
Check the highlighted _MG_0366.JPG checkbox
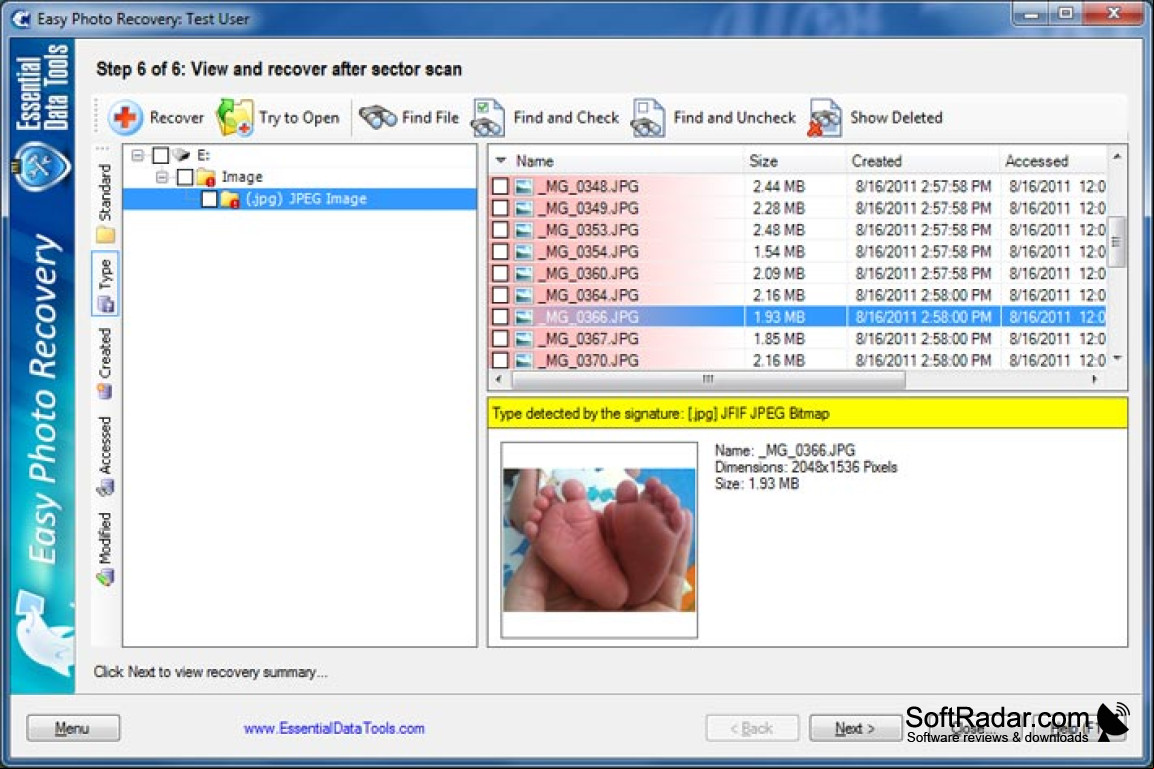(x=500, y=317)
